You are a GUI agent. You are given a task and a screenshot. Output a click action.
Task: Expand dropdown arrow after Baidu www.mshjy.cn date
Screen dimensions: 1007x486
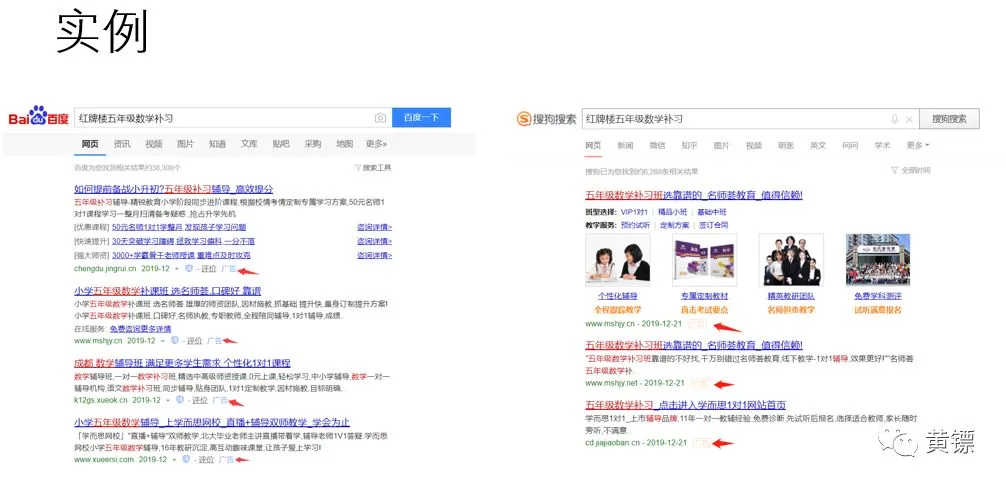click(162, 341)
